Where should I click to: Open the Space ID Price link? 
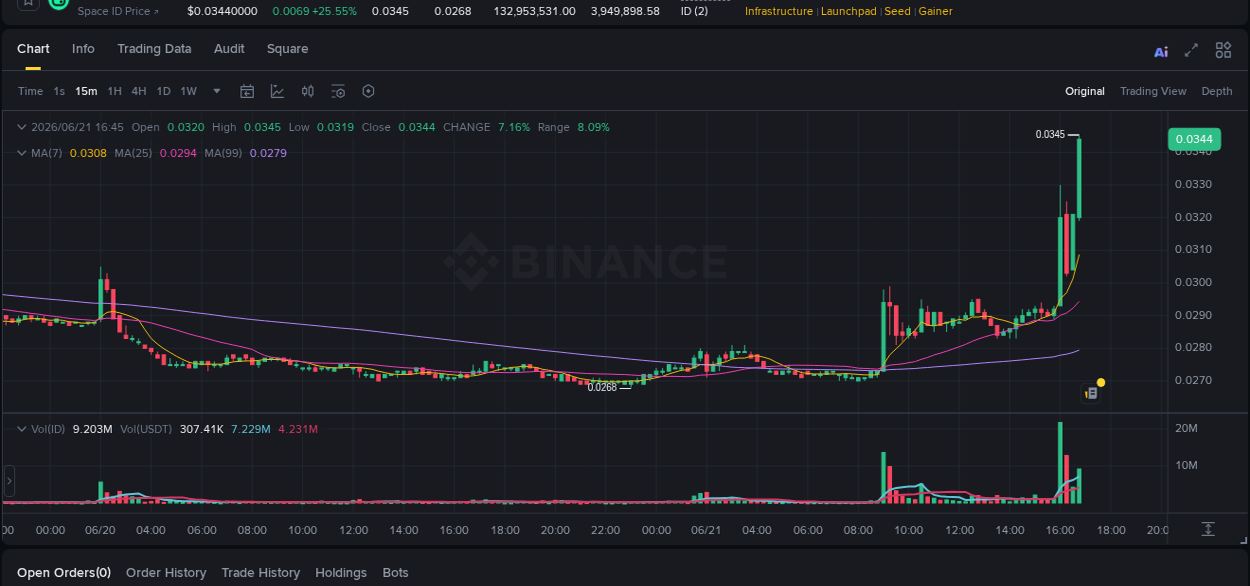pos(118,11)
